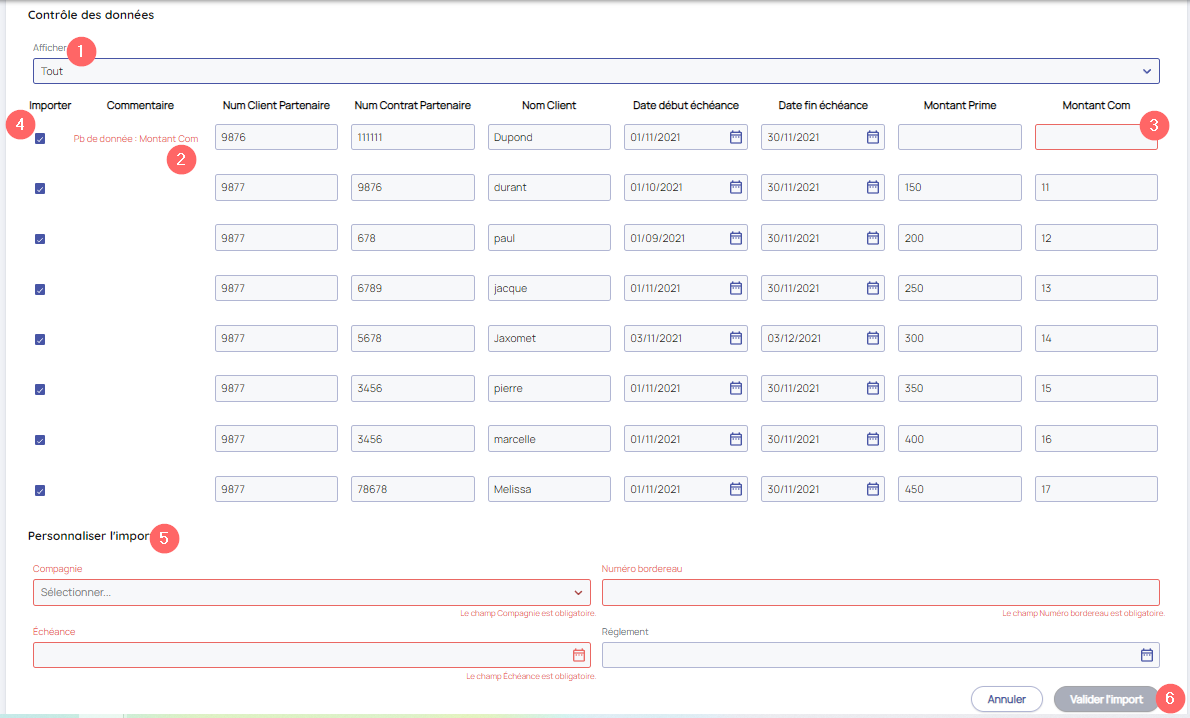The image size is (1190, 718).
Task: Select the Montant Prime field with value 350
Action: [x=959, y=388]
